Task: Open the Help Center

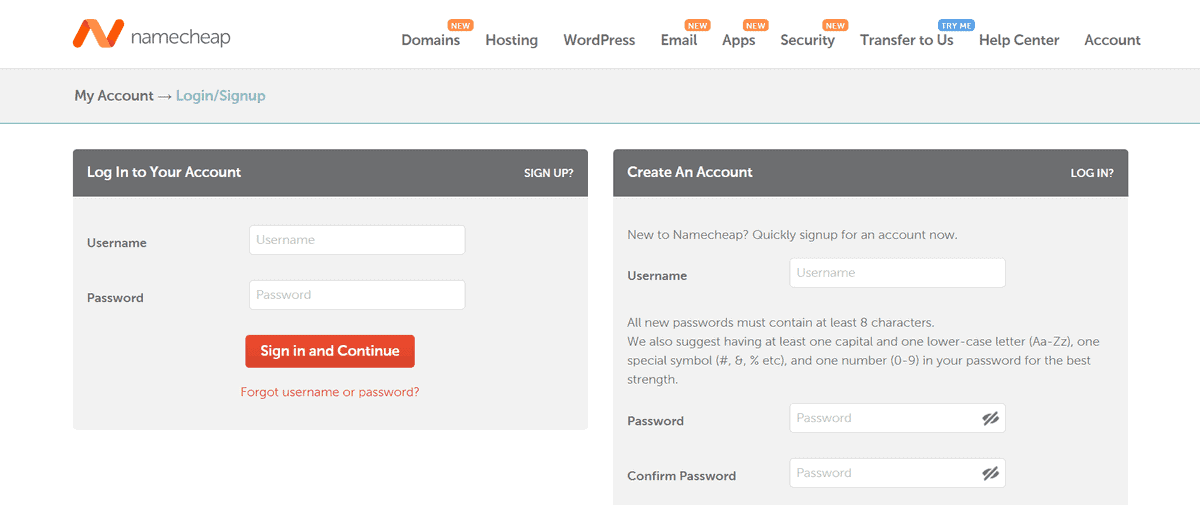Action: coord(1019,40)
